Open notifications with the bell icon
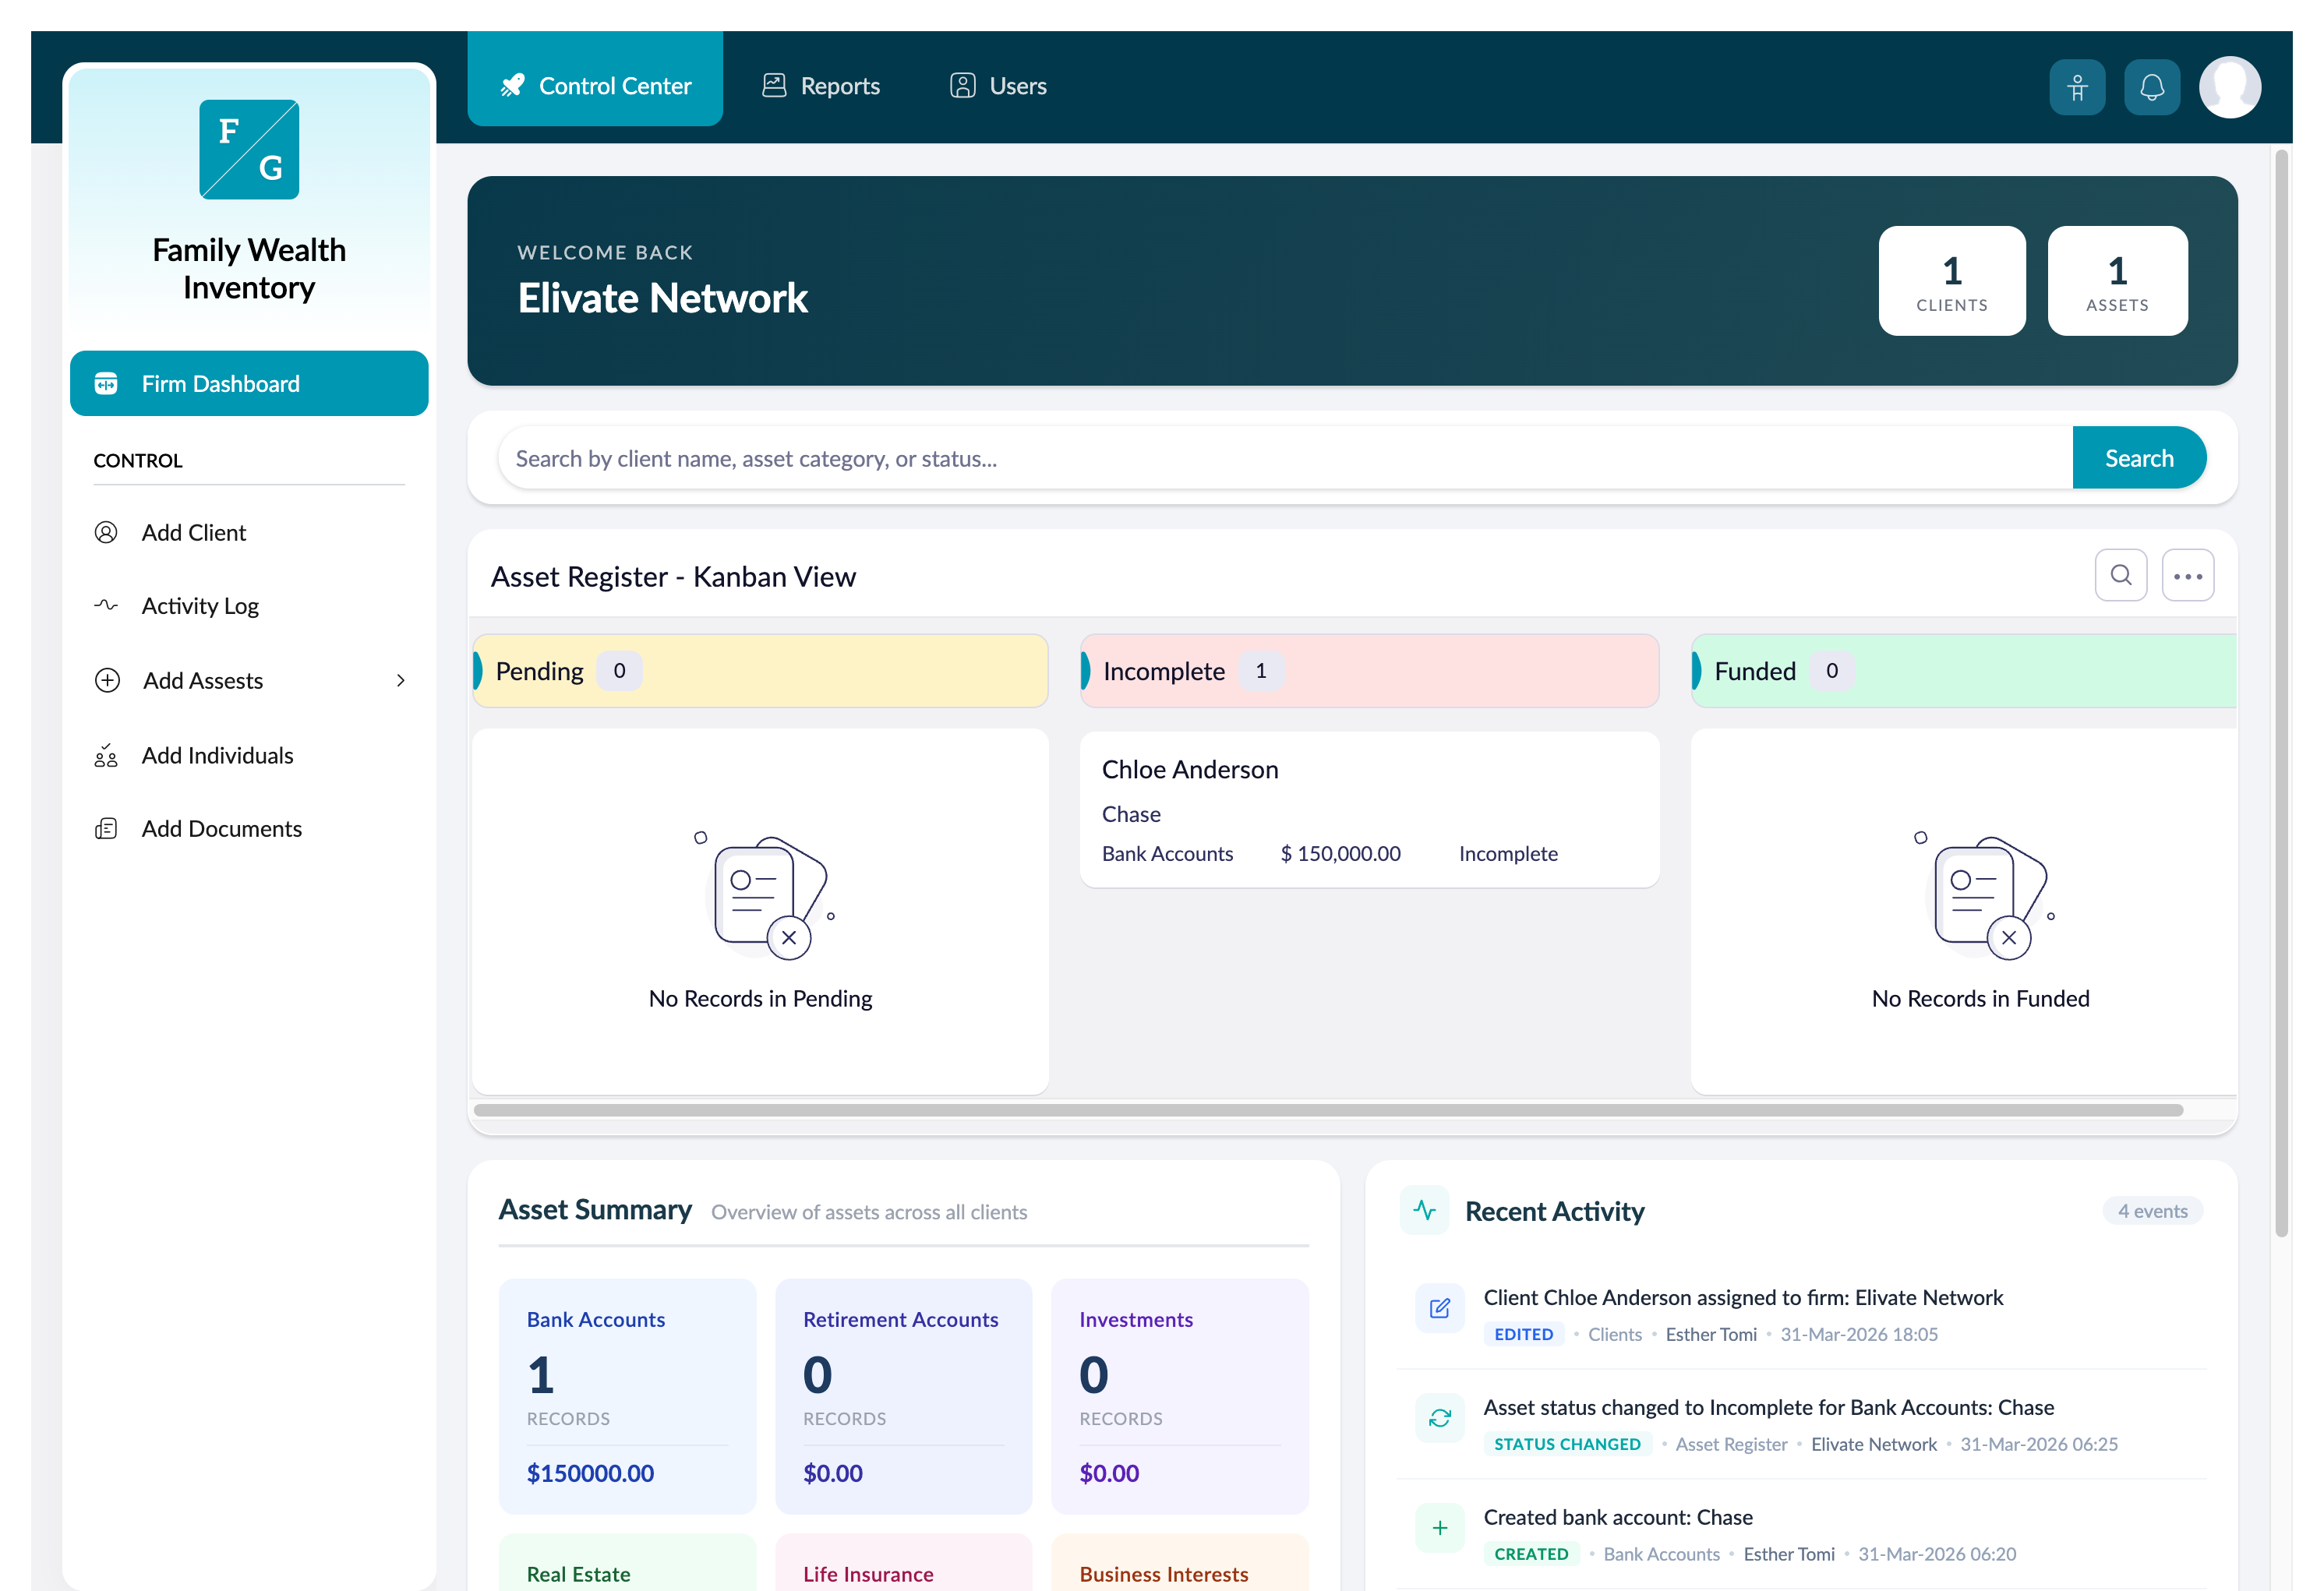The width and height of the screenshot is (2324, 1591). coord(2152,87)
